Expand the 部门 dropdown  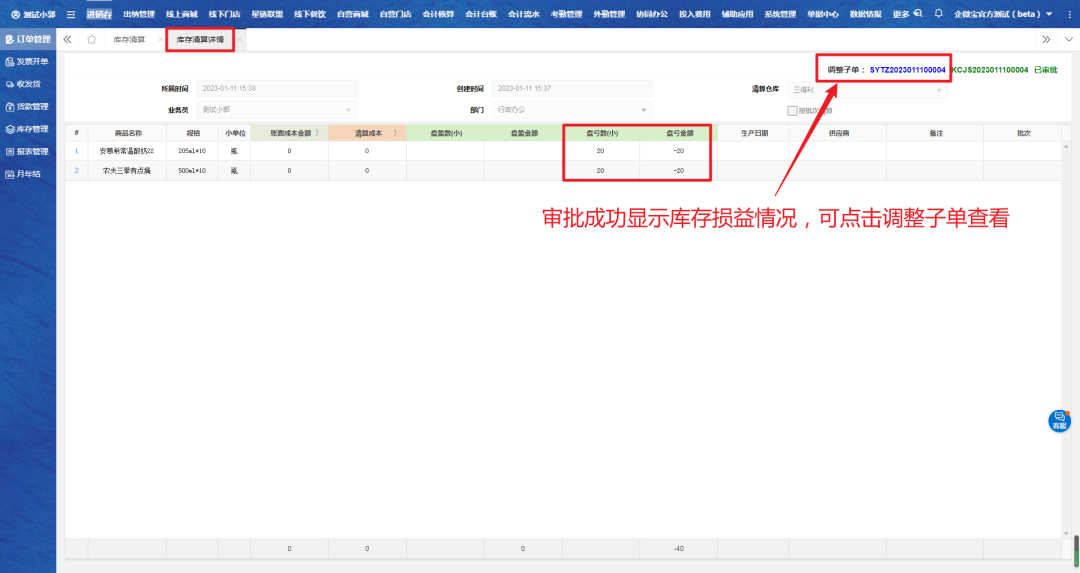(x=644, y=110)
